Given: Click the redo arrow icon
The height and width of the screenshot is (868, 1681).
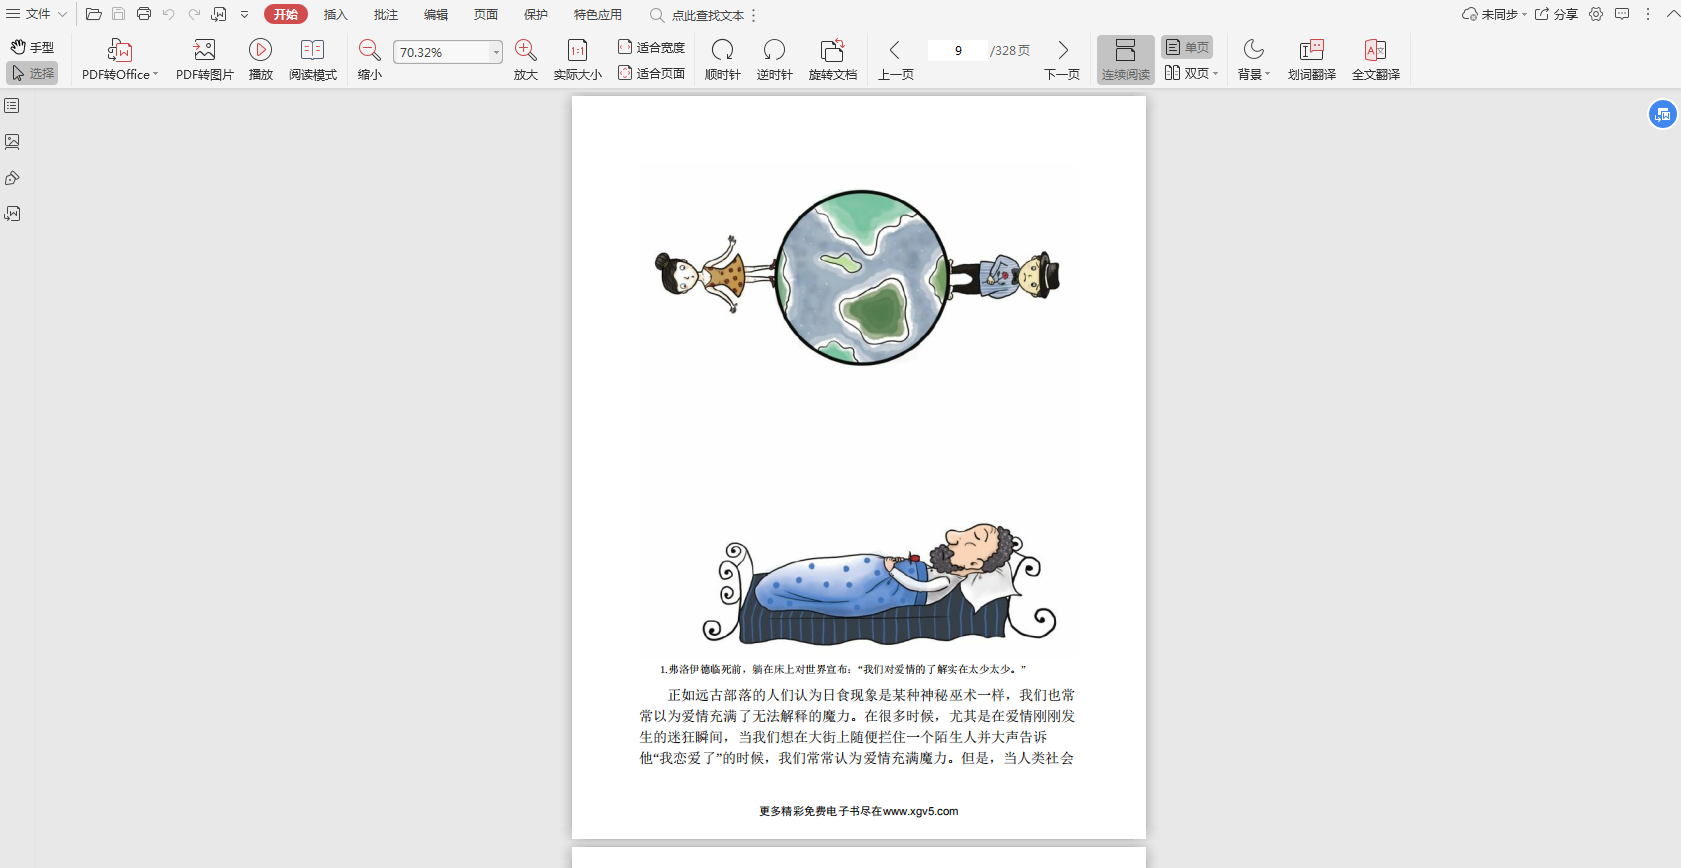Looking at the screenshot, I should 194,14.
